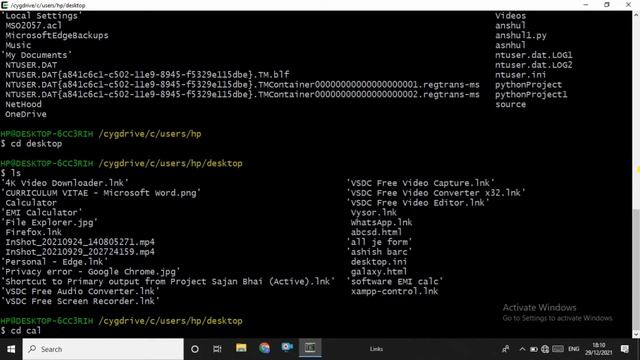Click the 'Shortcut to Primary output' entry
The width and height of the screenshot is (640, 360).
click(168, 281)
